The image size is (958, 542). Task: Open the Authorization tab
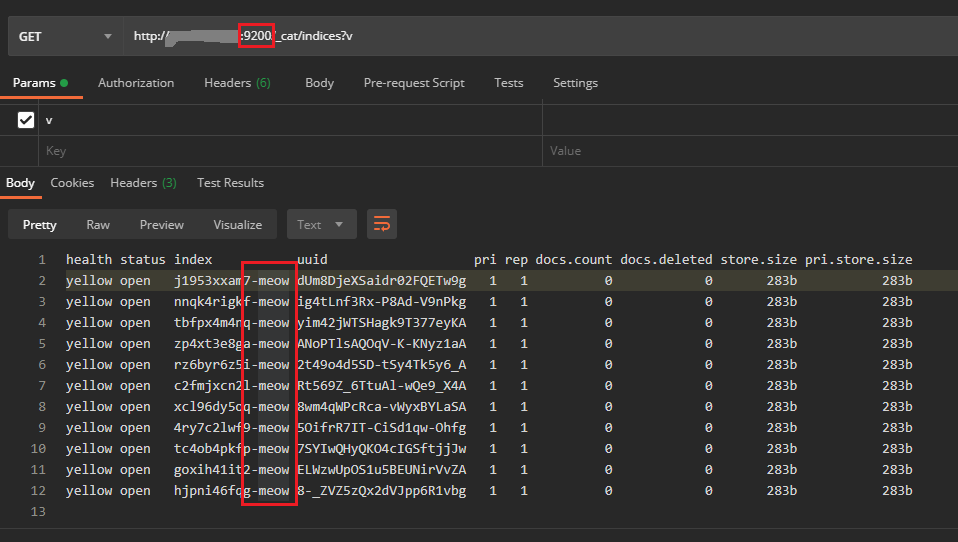pyautogui.click(x=136, y=82)
